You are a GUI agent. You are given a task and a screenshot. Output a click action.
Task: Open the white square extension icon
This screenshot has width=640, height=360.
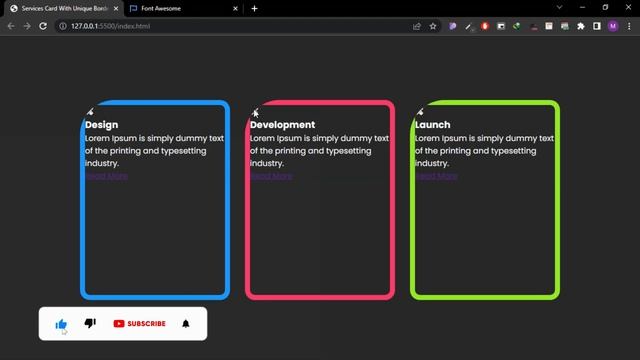549,26
